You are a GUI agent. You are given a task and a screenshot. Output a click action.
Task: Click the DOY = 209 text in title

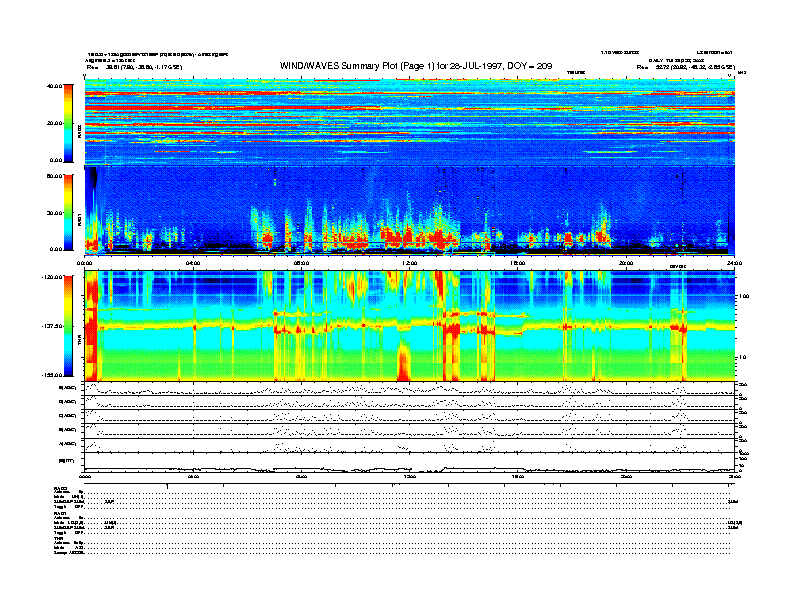click(529, 66)
